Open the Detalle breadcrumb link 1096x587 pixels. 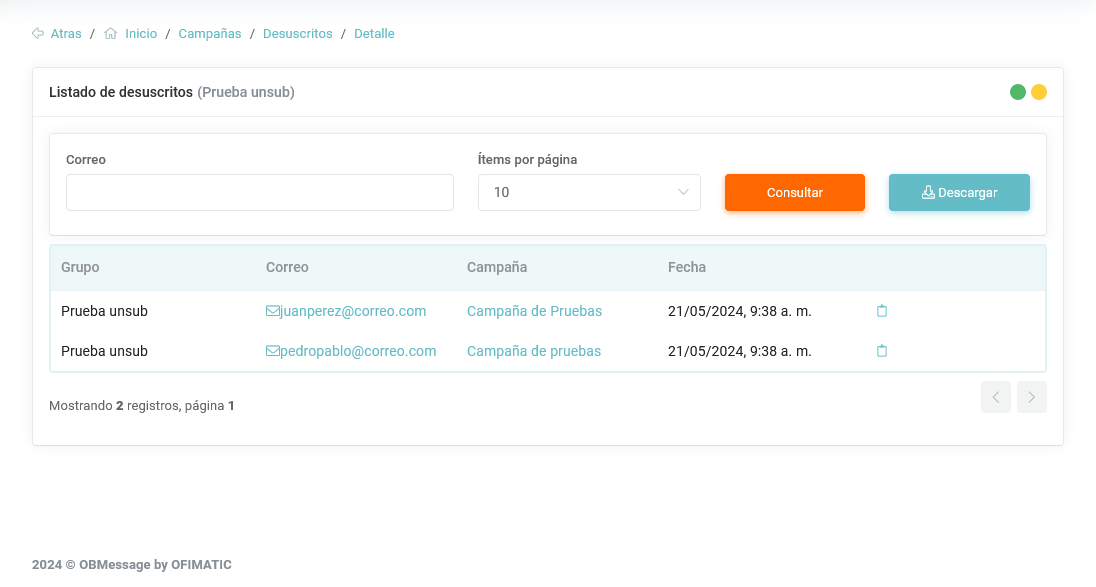coord(374,33)
